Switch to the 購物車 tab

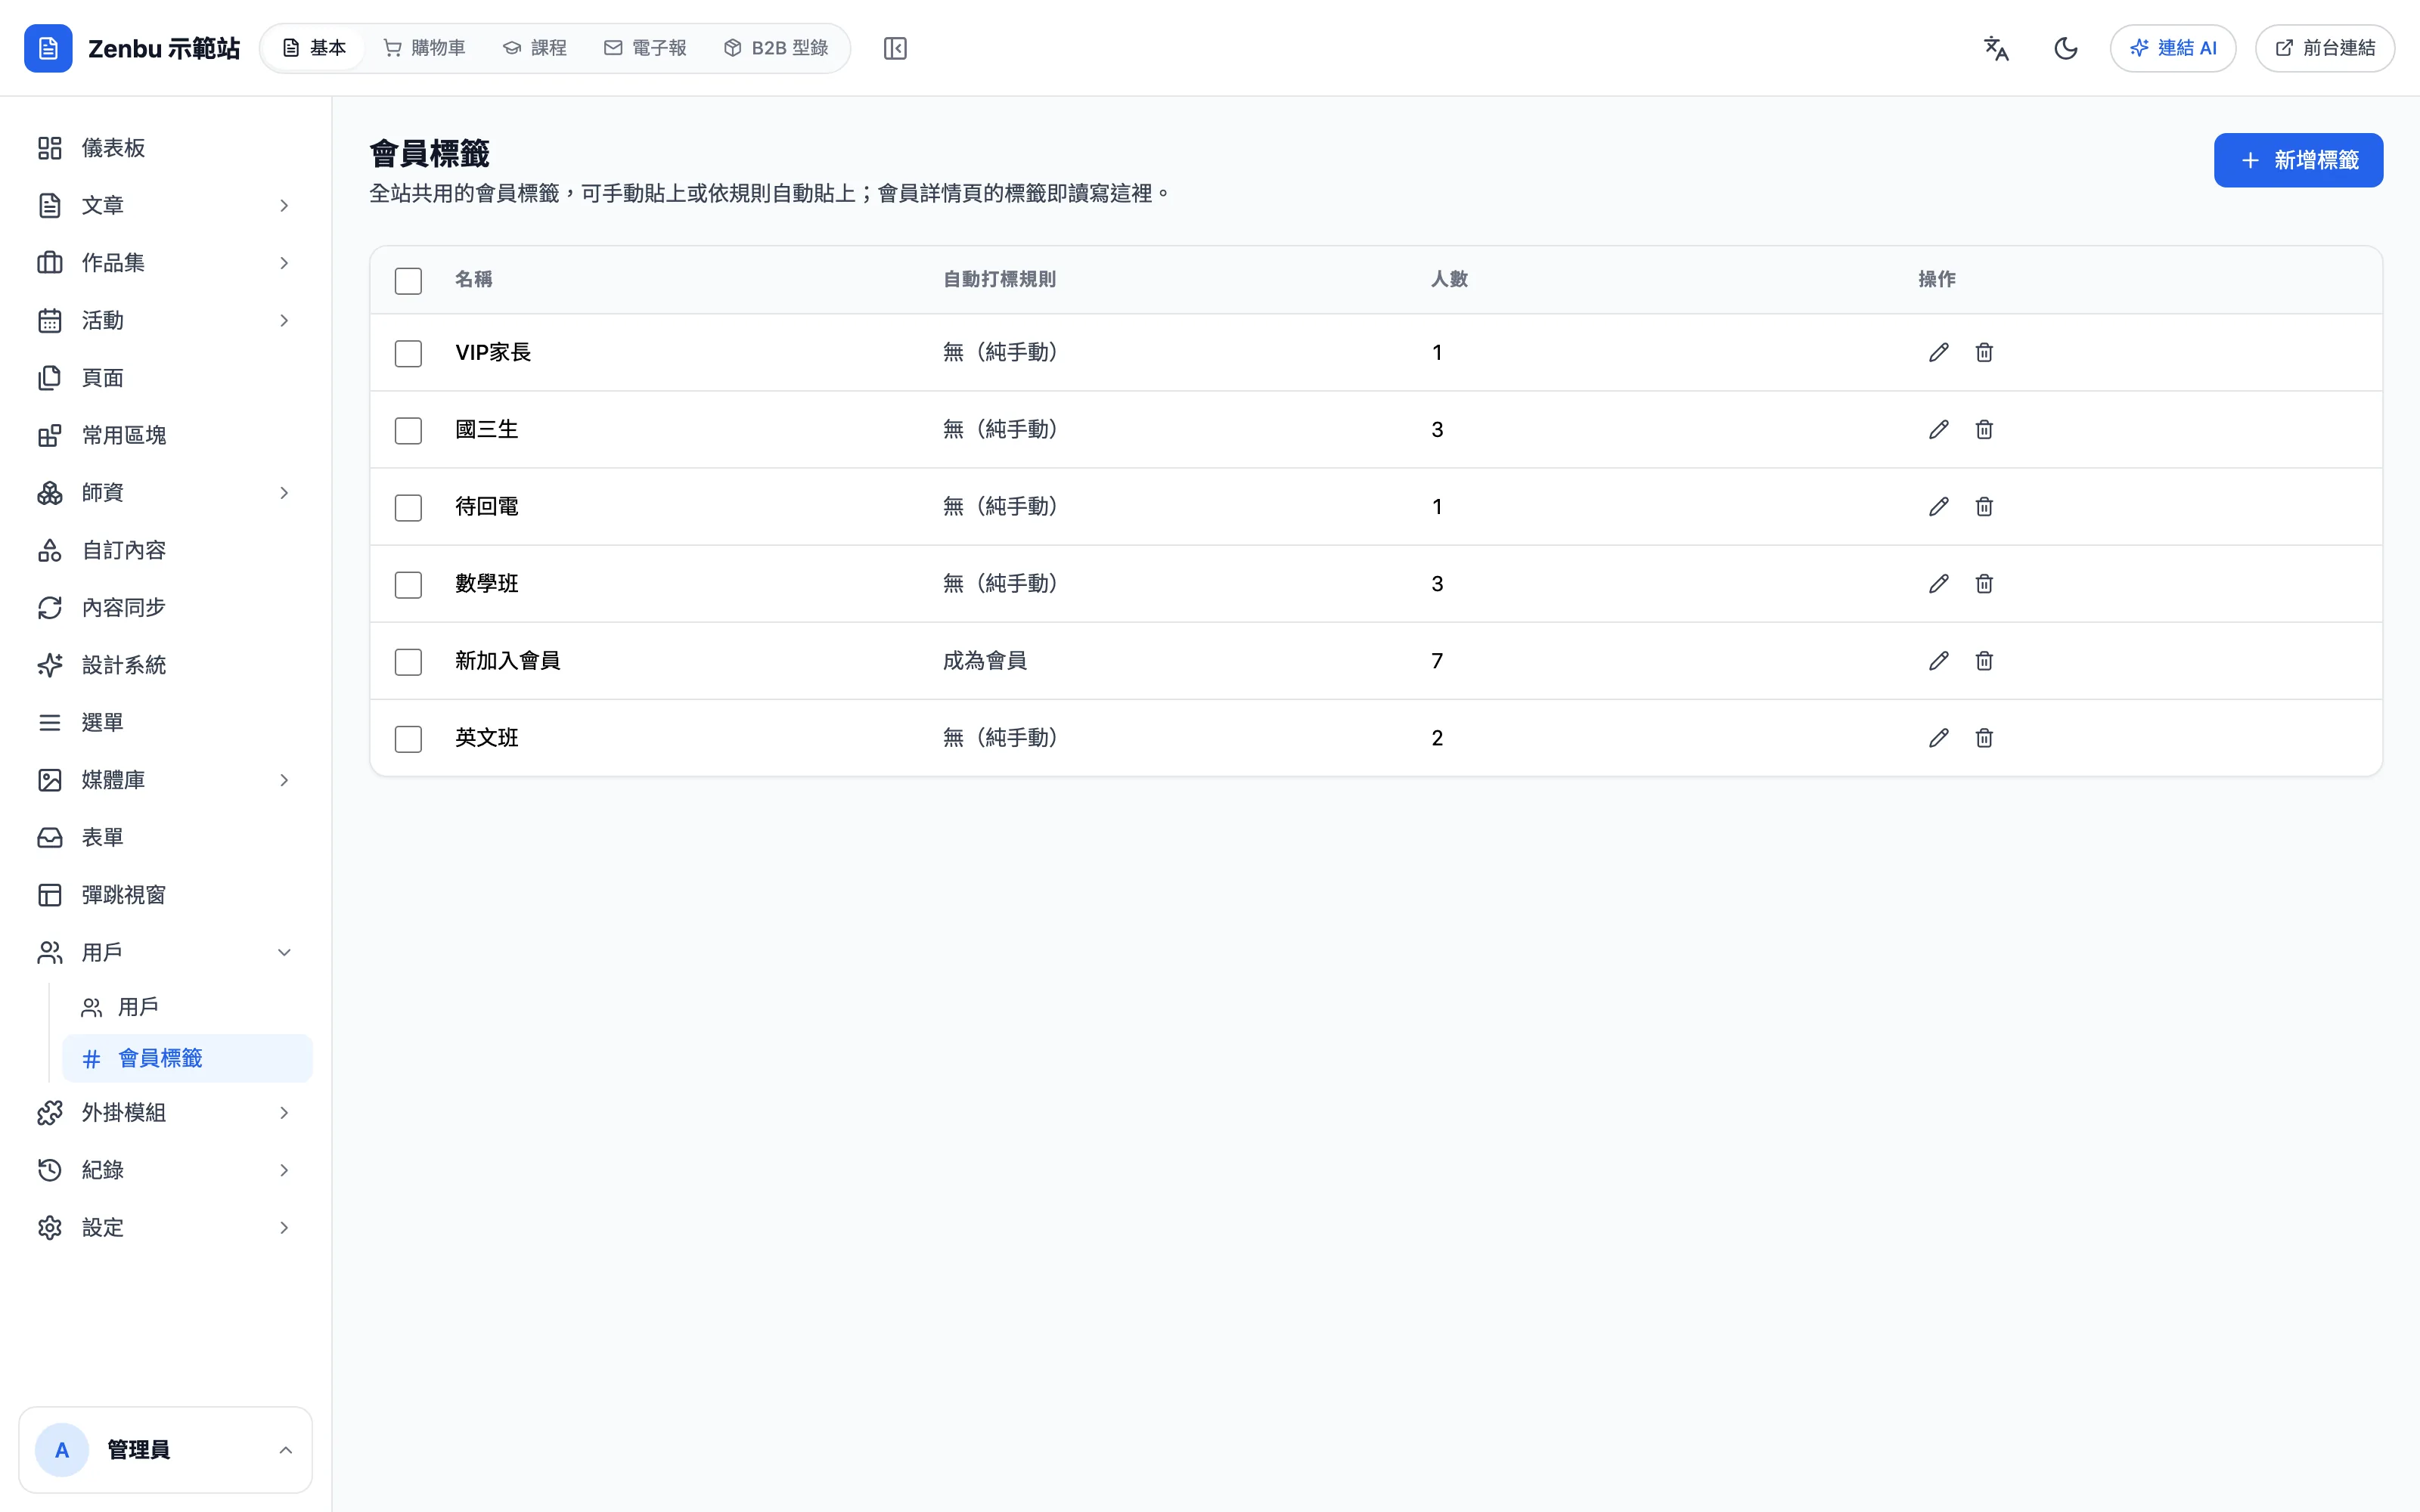pos(425,48)
